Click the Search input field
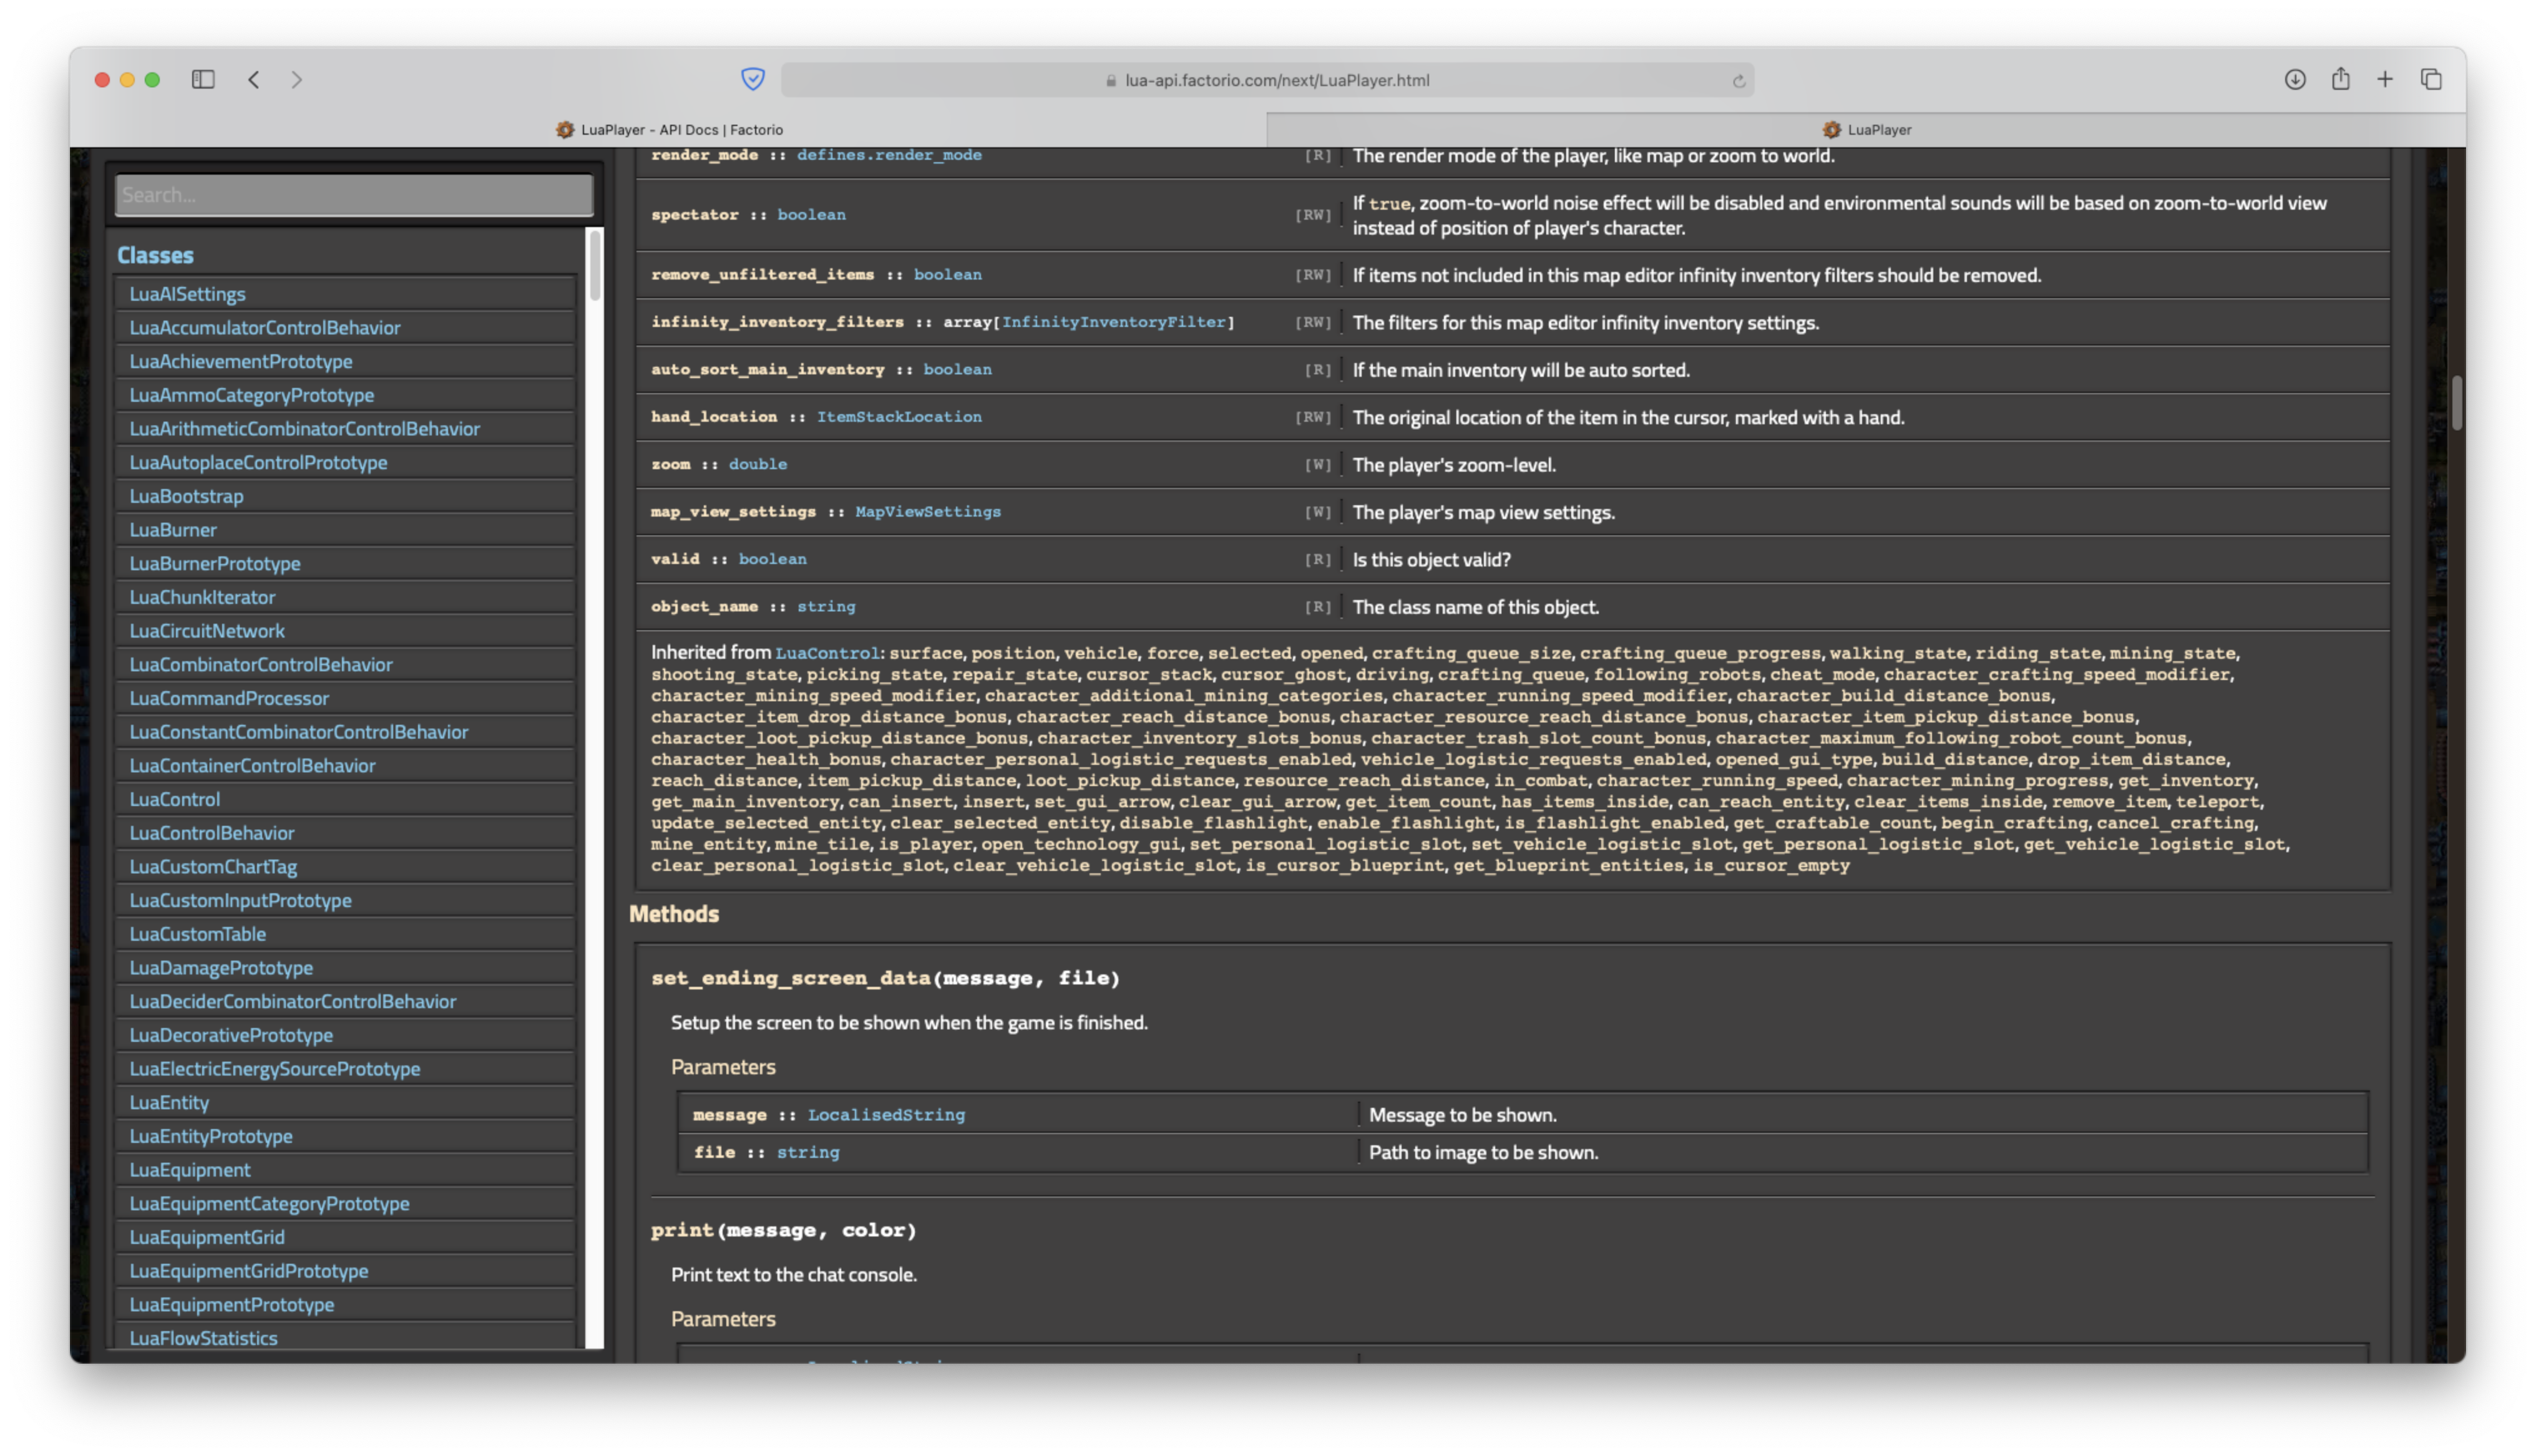 [354, 195]
